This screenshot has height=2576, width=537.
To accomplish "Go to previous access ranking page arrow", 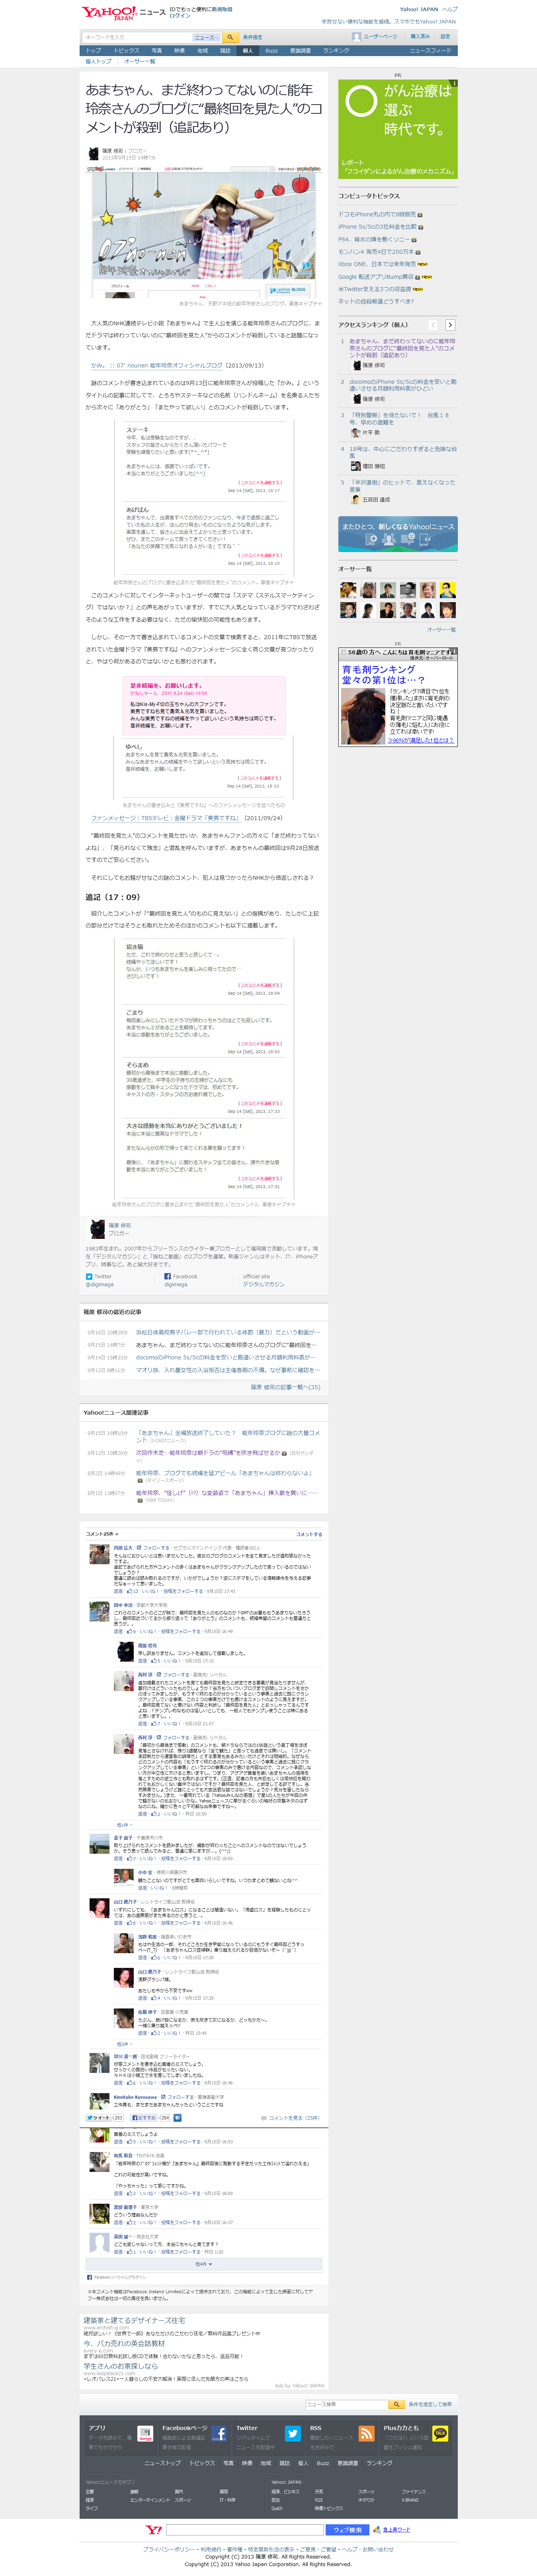I will [433, 325].
